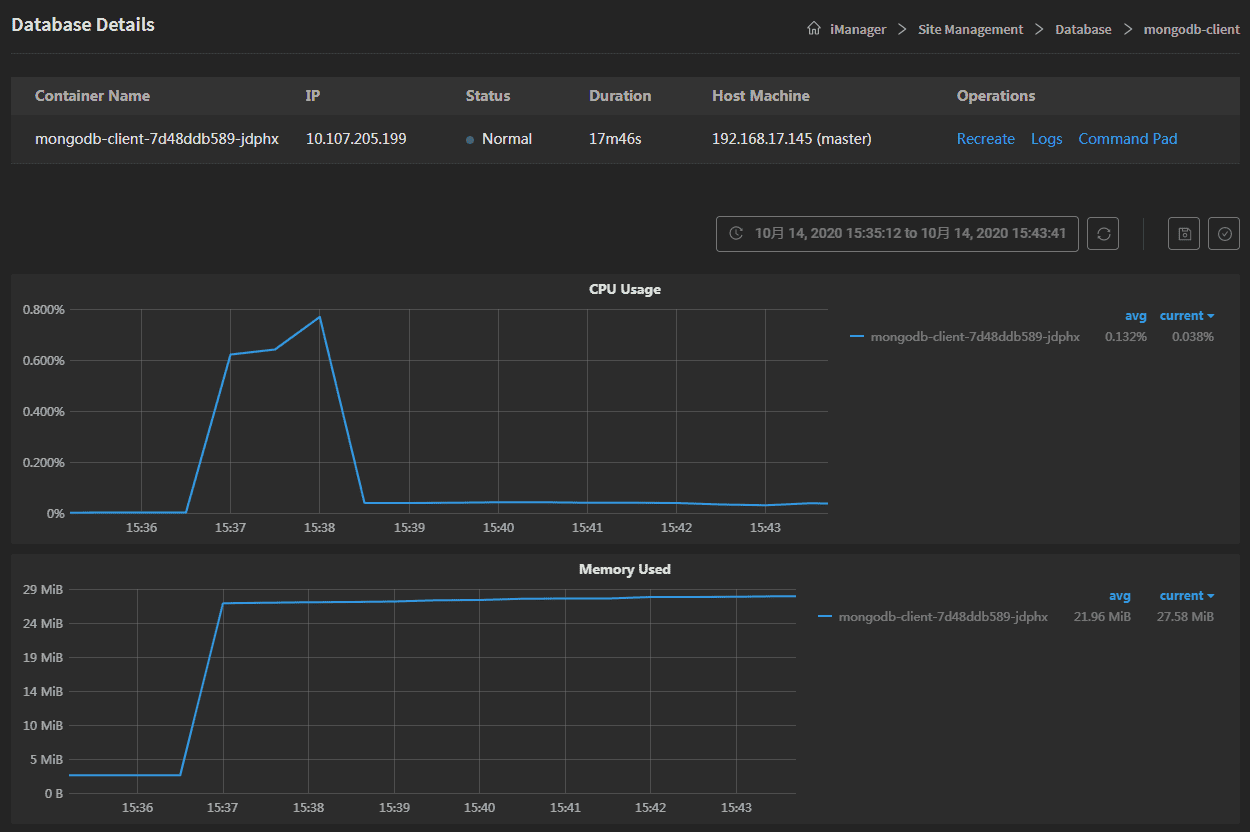Click the save icon button
Image resolution: width=1250 pixels, height=832 pixels.
pos(1184,233)
